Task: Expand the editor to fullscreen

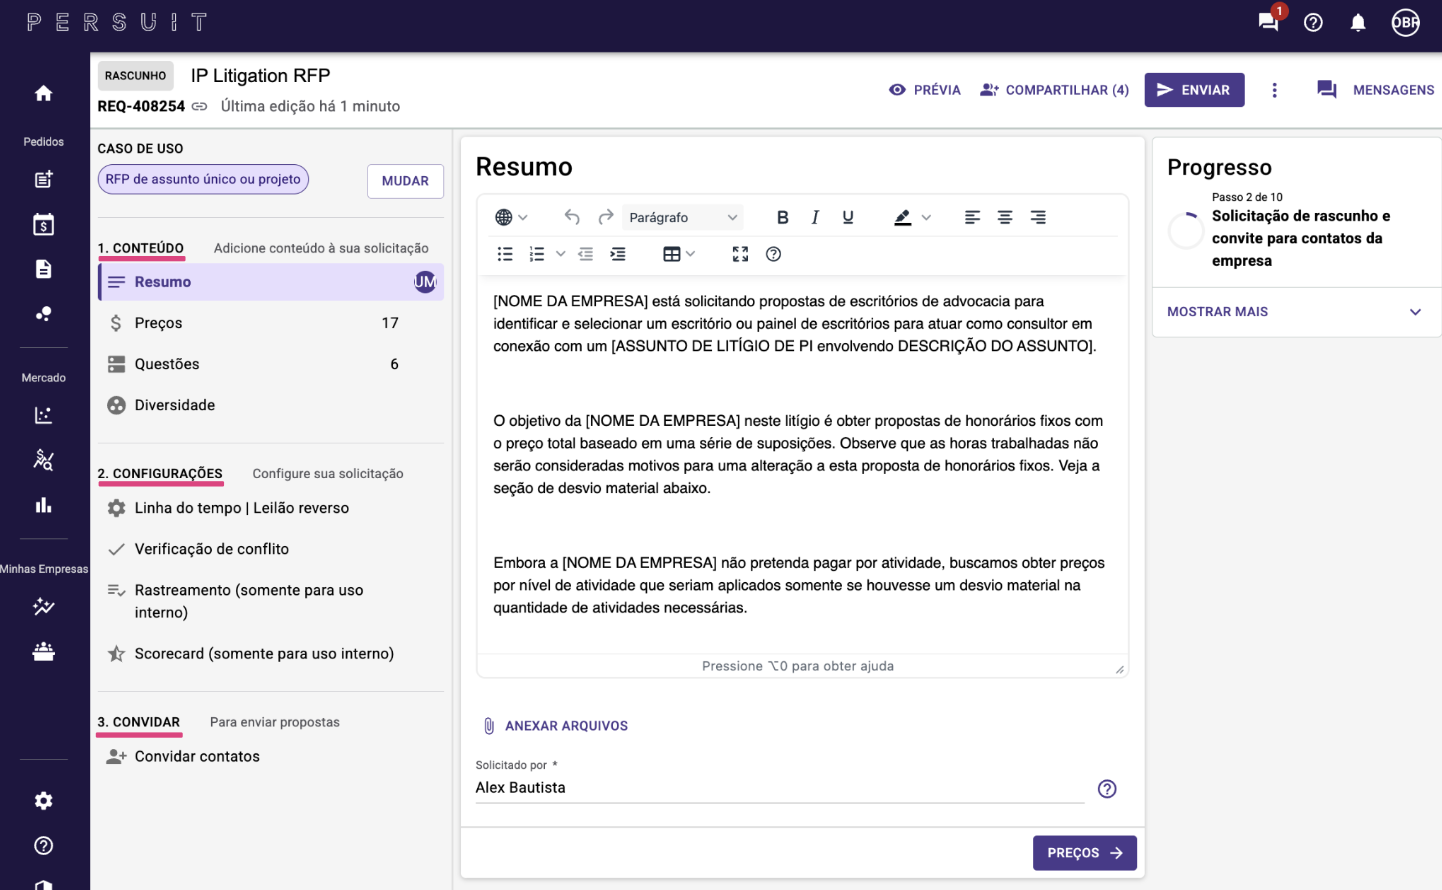Action: click(x=740, y=254)
